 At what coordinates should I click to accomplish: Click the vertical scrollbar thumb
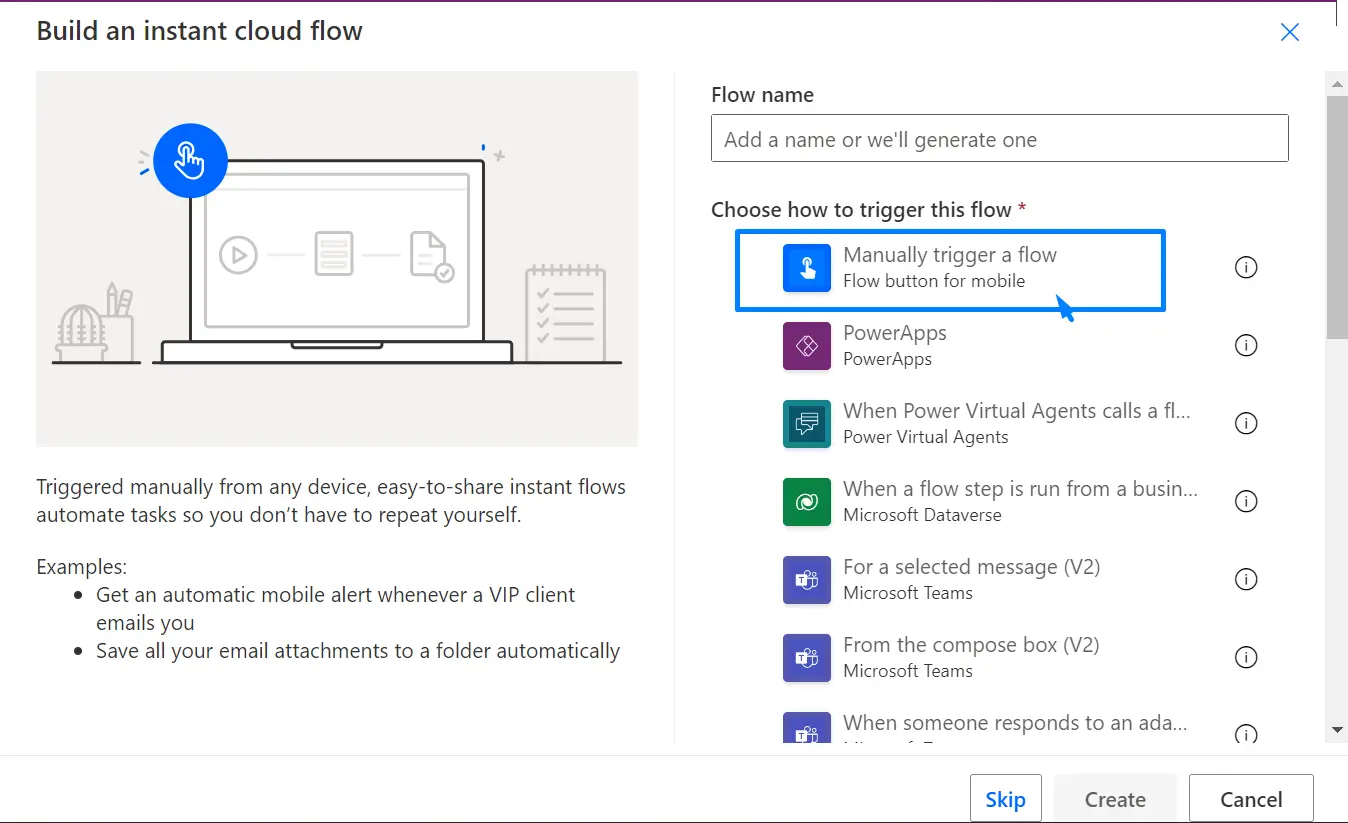1337,218
